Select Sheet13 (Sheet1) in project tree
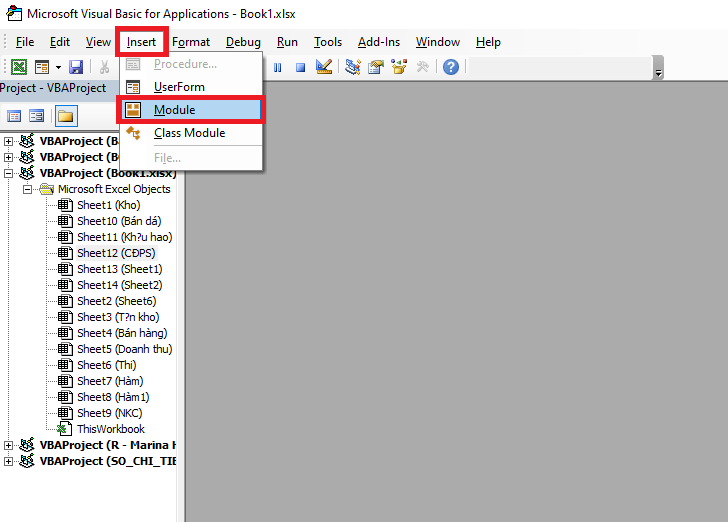This screenshot has height=522, width=728. (x=120, y=269)
